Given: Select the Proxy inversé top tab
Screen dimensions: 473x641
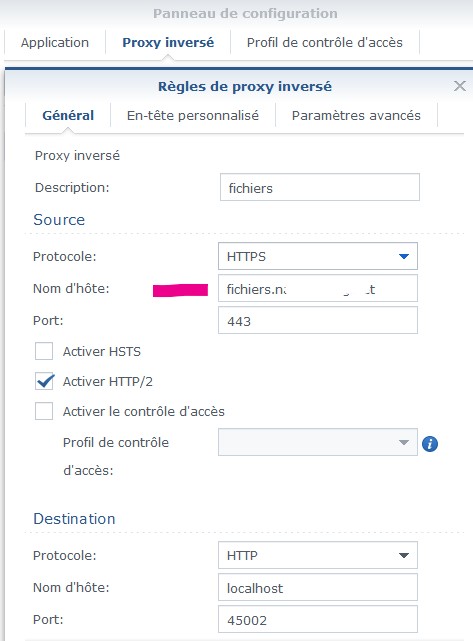Looking at the screenshot, I should pos(168,43).
